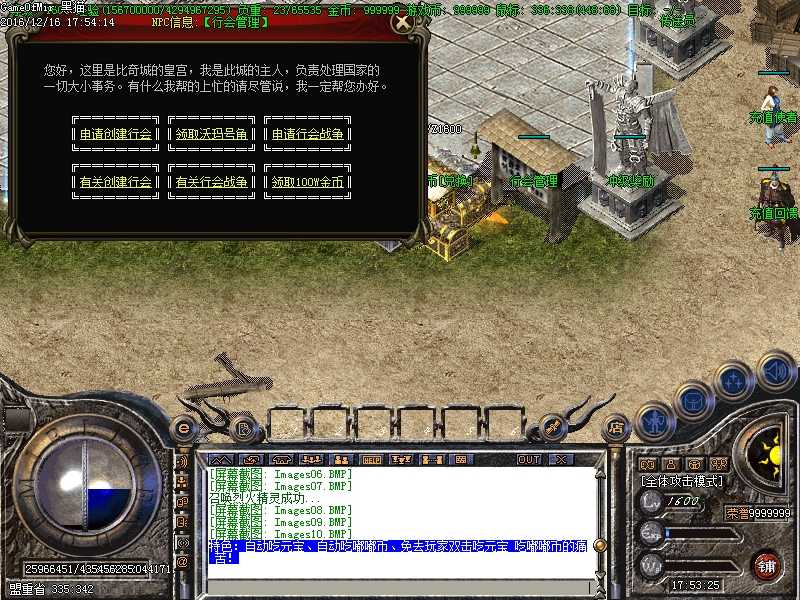Image resolution: width=800 pixels, height=600 pixels.
Task: Open the 有关行会战争 info link
Action: click(x=211, y=182)
